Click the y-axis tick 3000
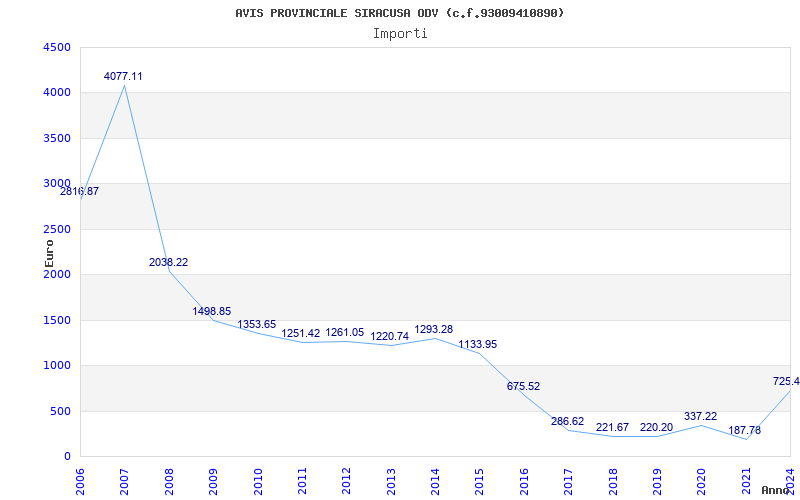Image resolution: width=800 pixels, height=500 pixels. pos(57,184)
